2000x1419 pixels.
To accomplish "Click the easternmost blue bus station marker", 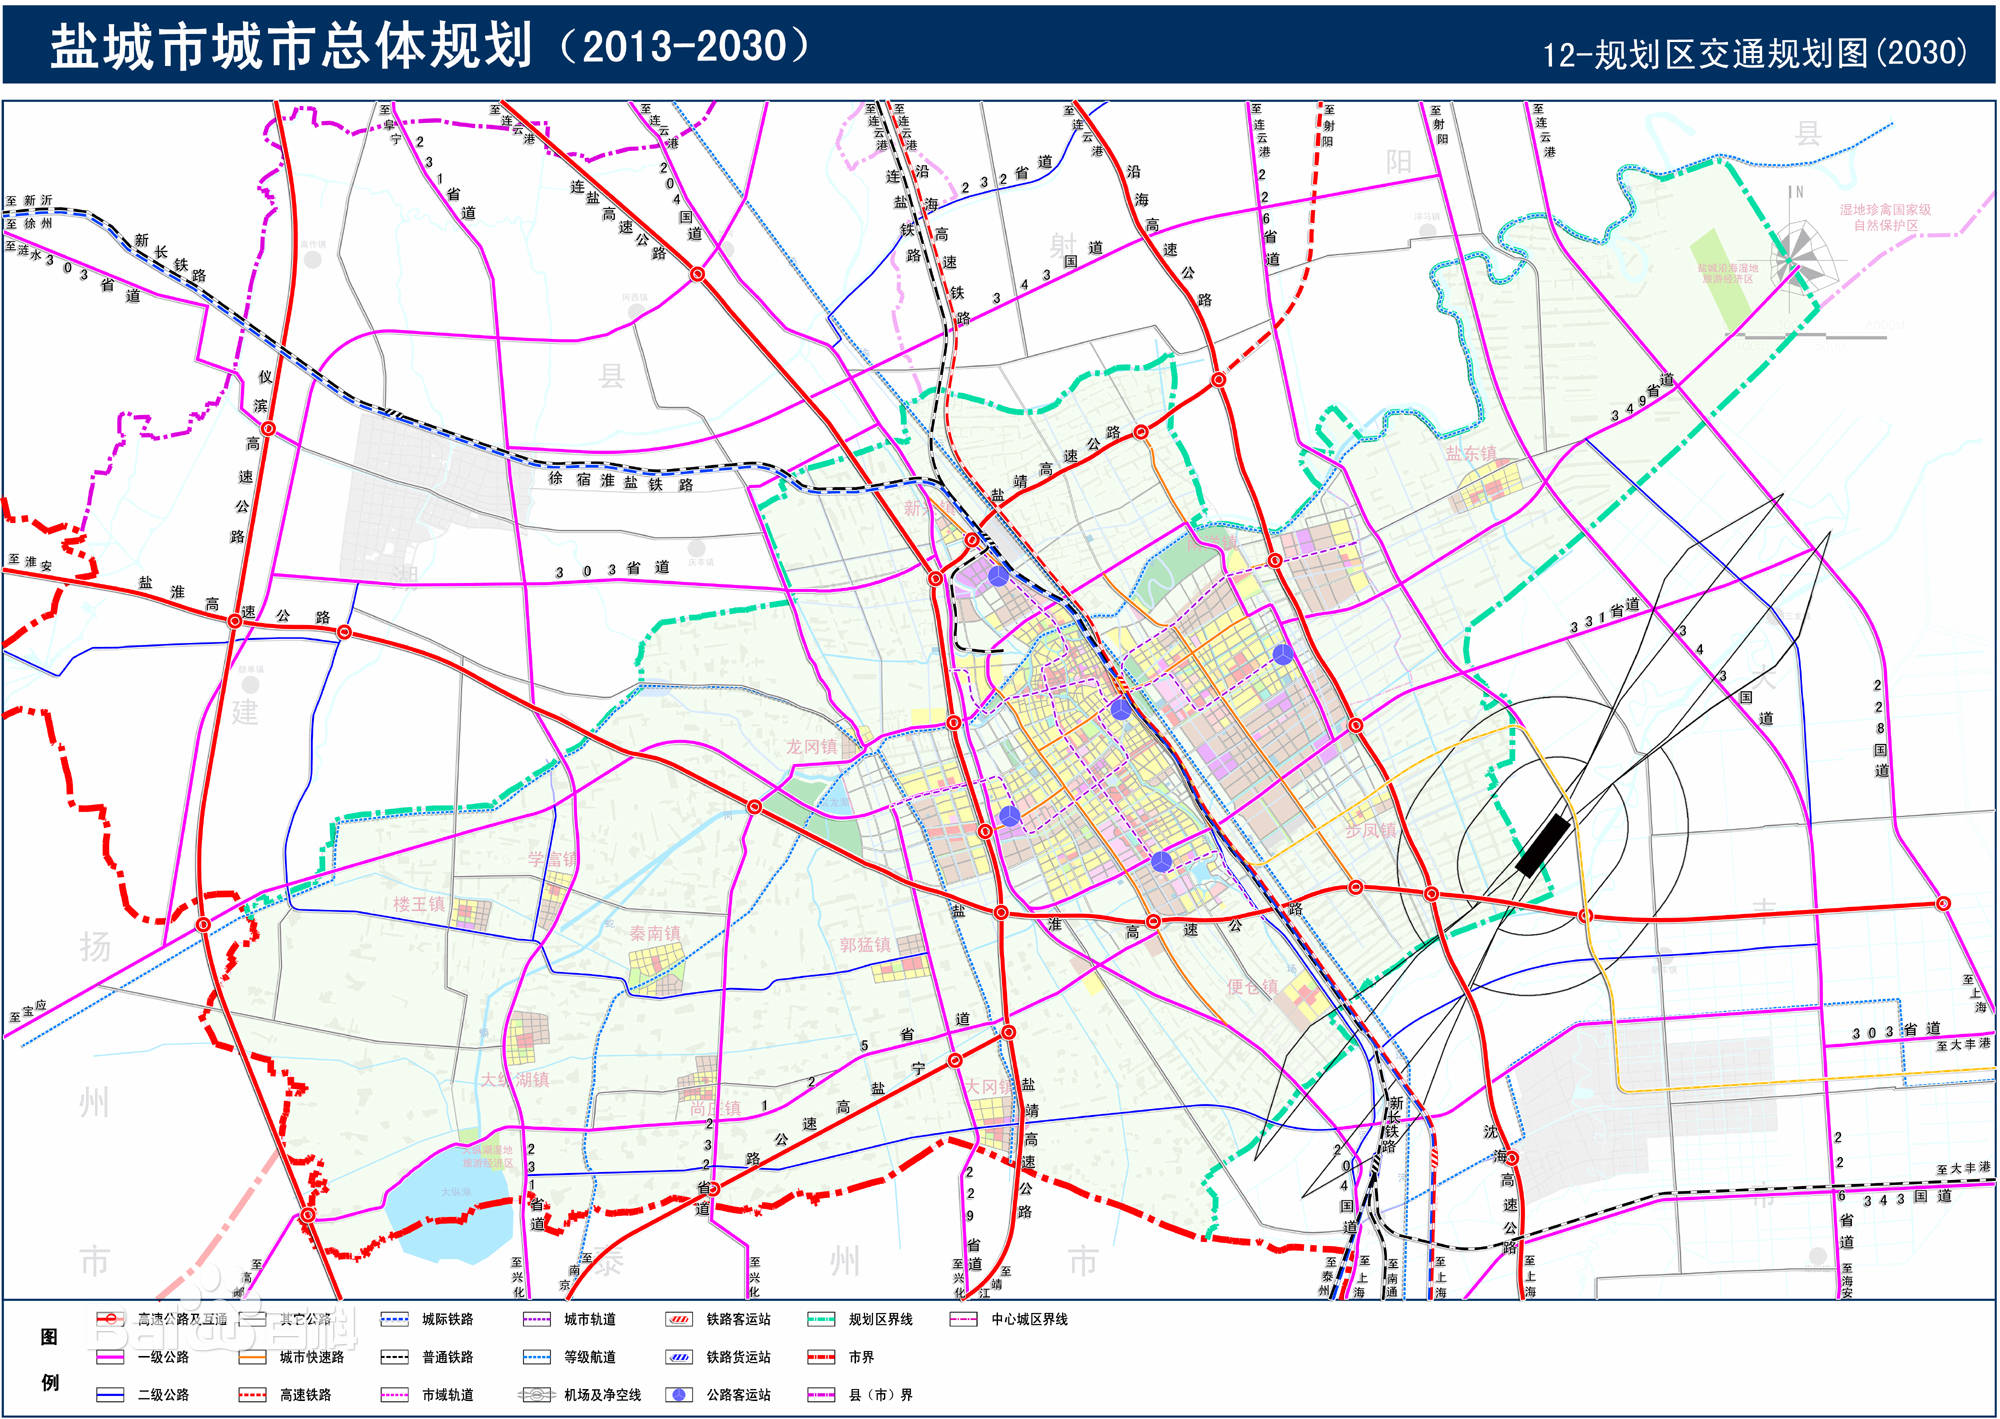I will pos(1283,655).
